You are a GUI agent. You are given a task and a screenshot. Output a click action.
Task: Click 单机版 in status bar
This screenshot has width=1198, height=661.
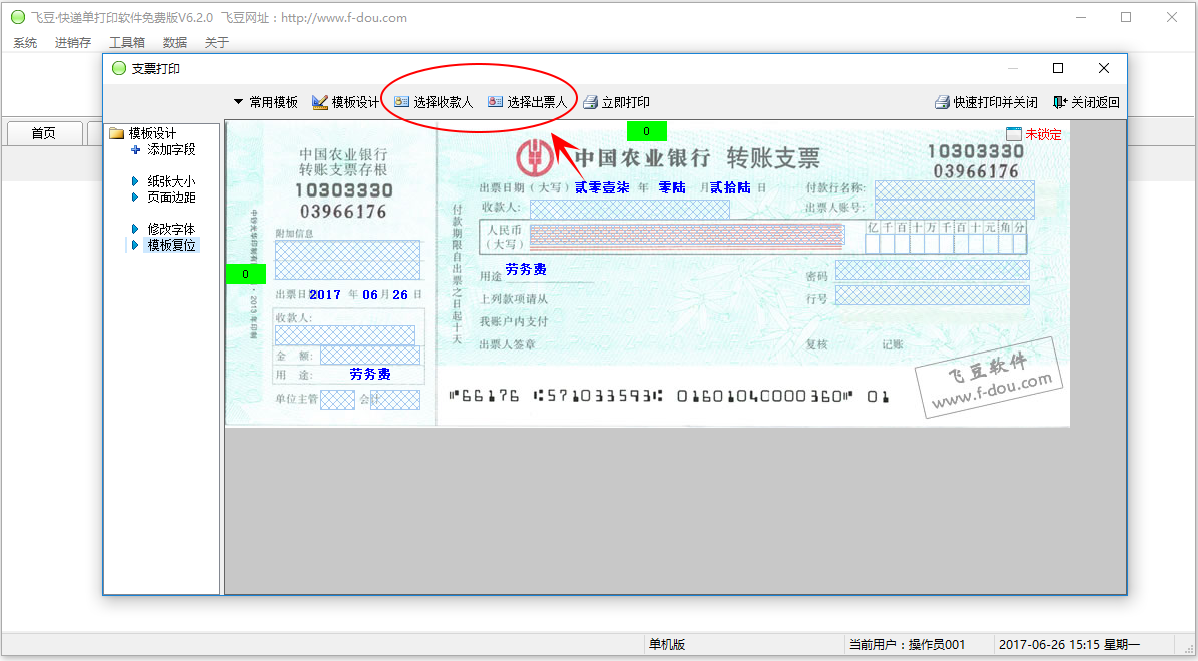[x=667, y=645]
